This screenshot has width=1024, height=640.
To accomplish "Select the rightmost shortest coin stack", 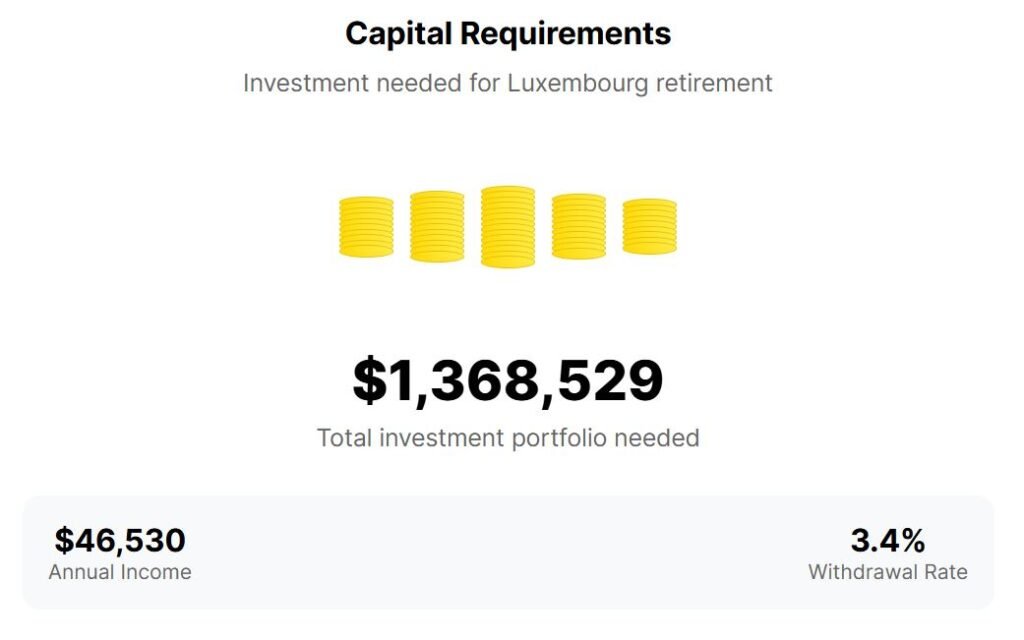I will (x=650, y=227).
